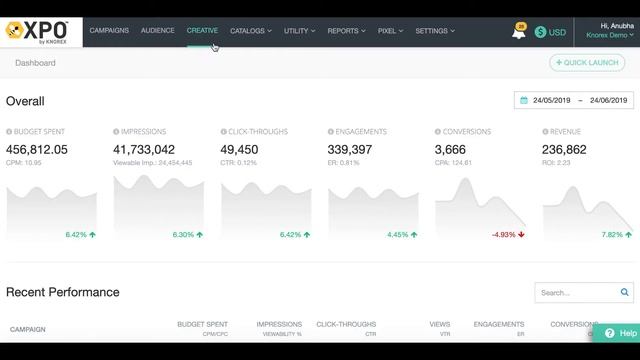
Task: Open the date range picker 24/05/2019 to 24/06/2019
Action: tap(574, 100)
